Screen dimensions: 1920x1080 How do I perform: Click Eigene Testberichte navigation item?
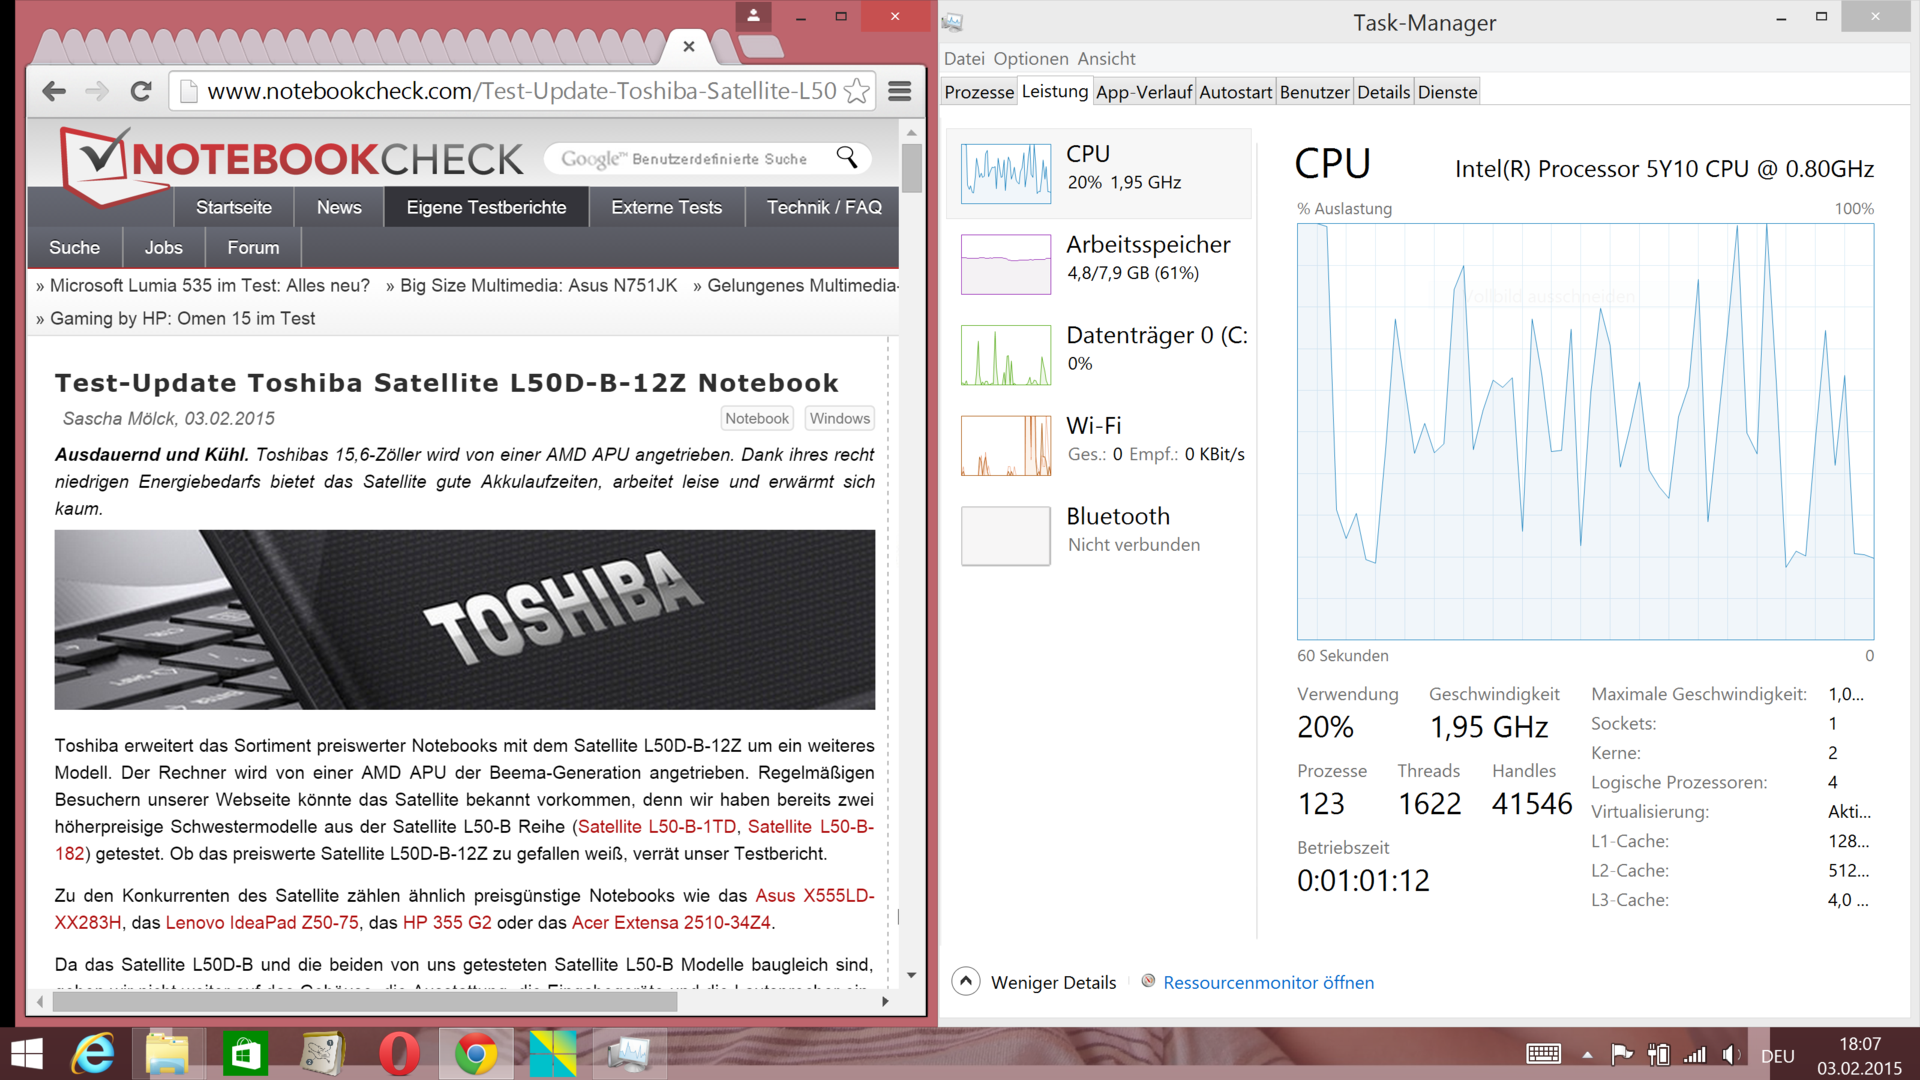(x=486, y=207)
